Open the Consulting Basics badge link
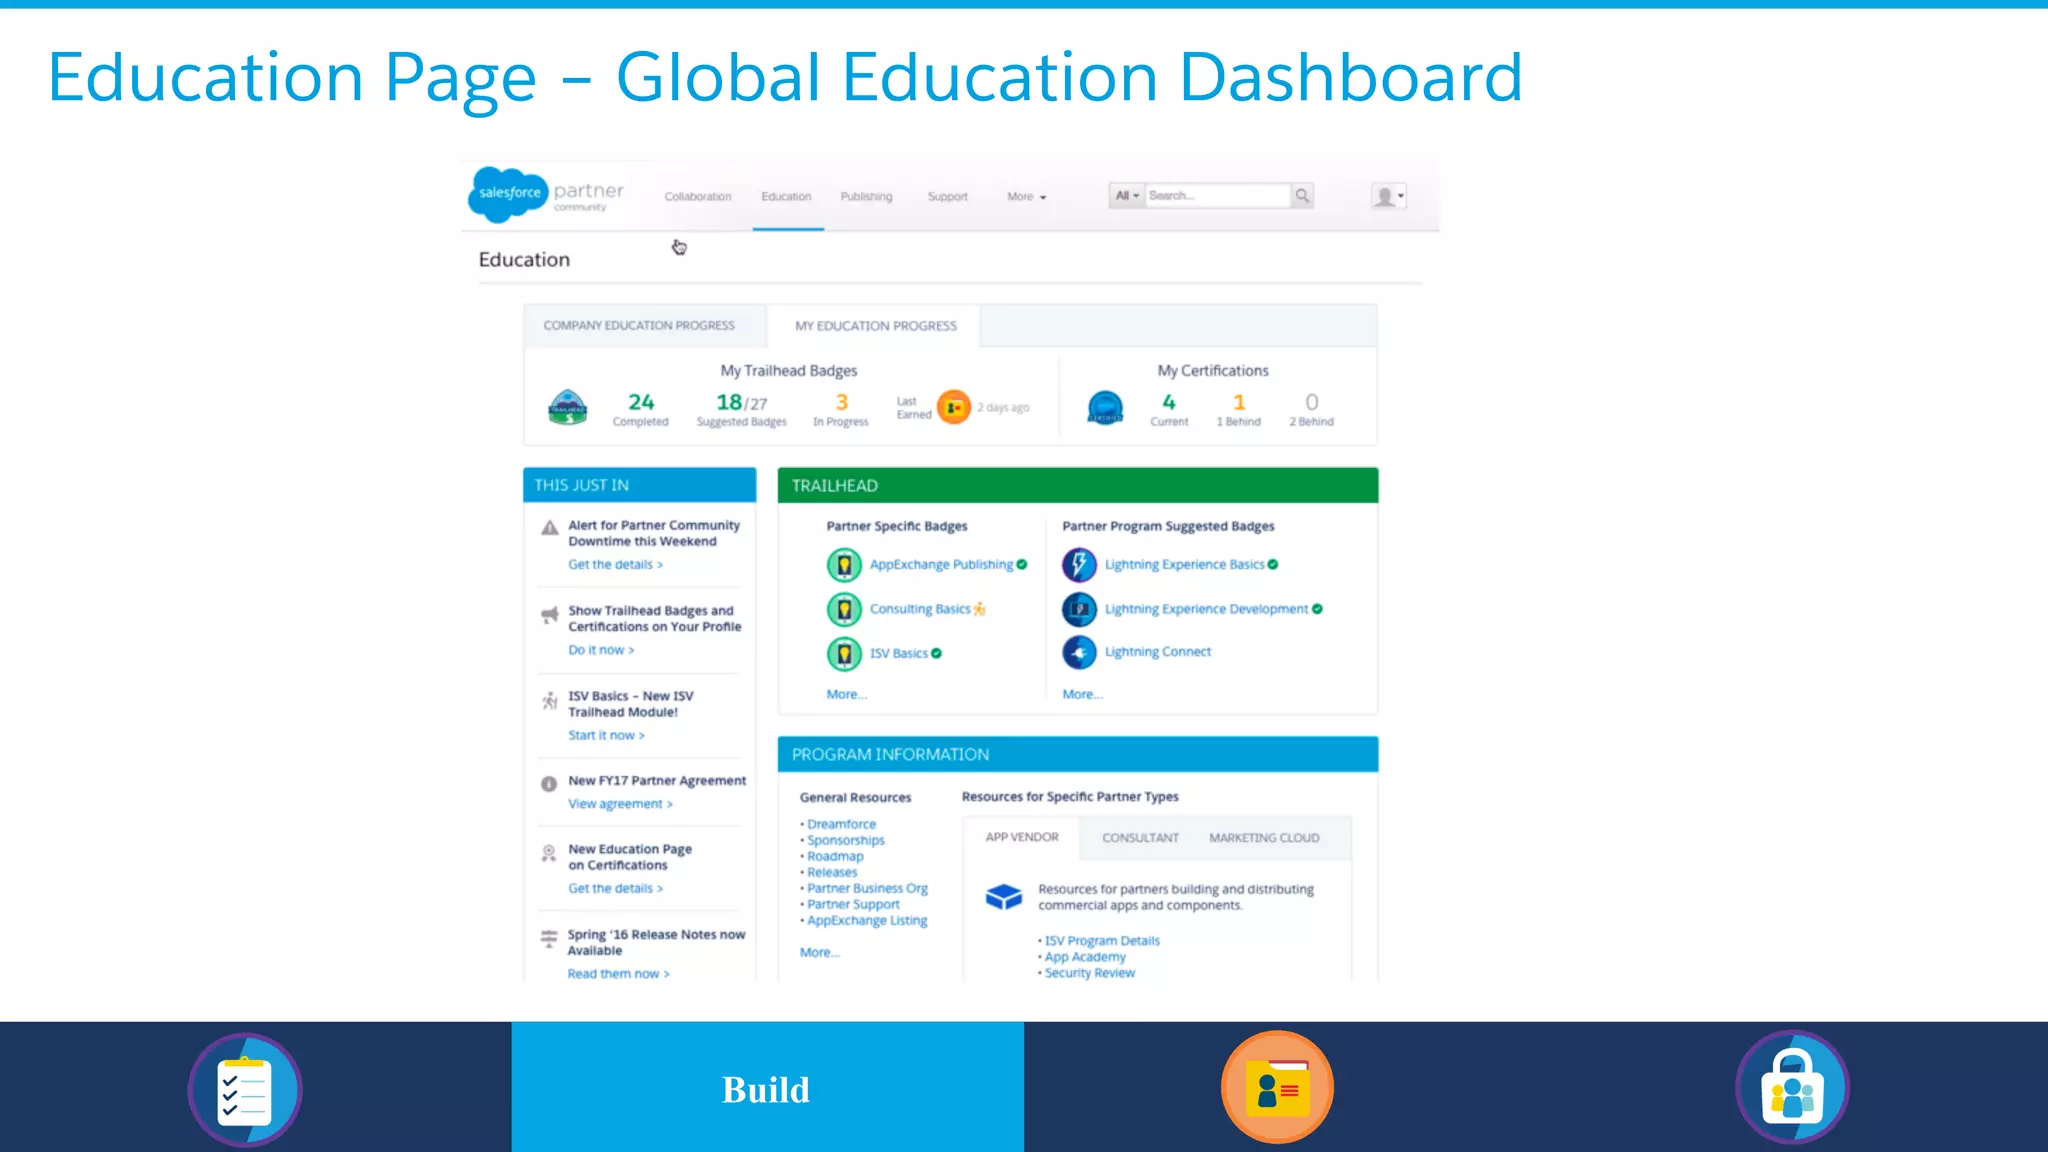 [x=920, y=609]
